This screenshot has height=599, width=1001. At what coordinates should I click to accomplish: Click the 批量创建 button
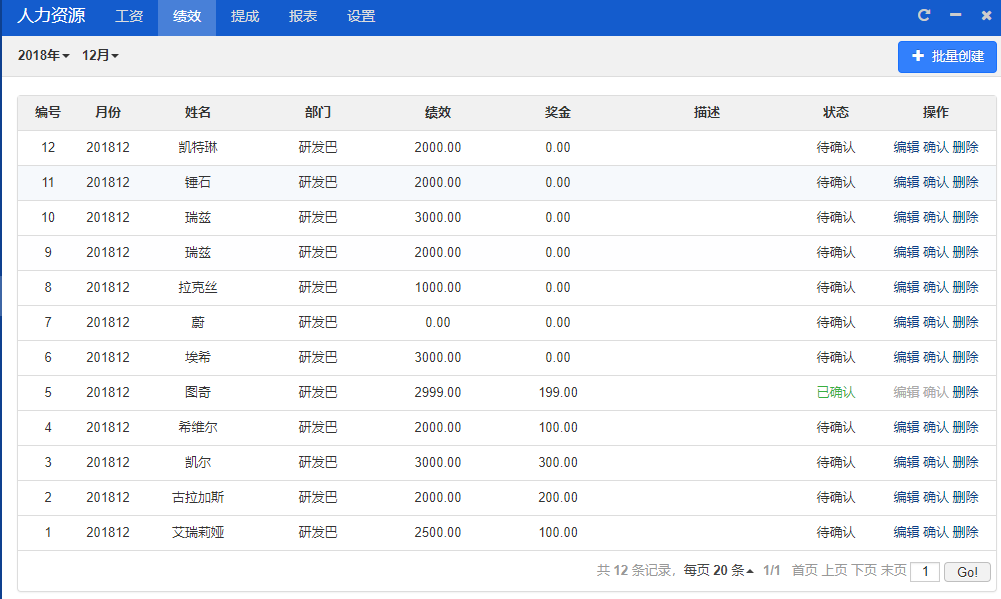point(947,56)
